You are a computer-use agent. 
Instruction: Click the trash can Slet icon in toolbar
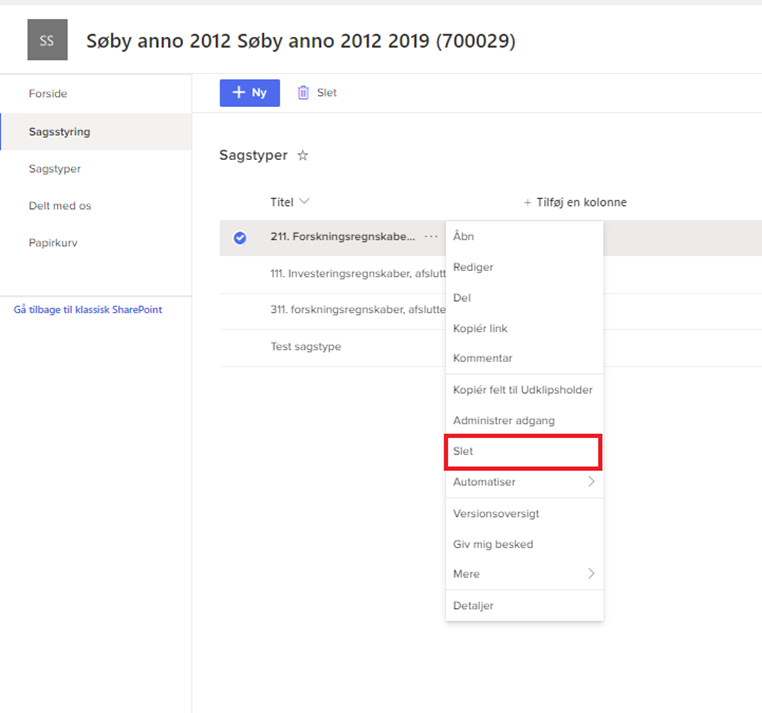pos(303,93)
